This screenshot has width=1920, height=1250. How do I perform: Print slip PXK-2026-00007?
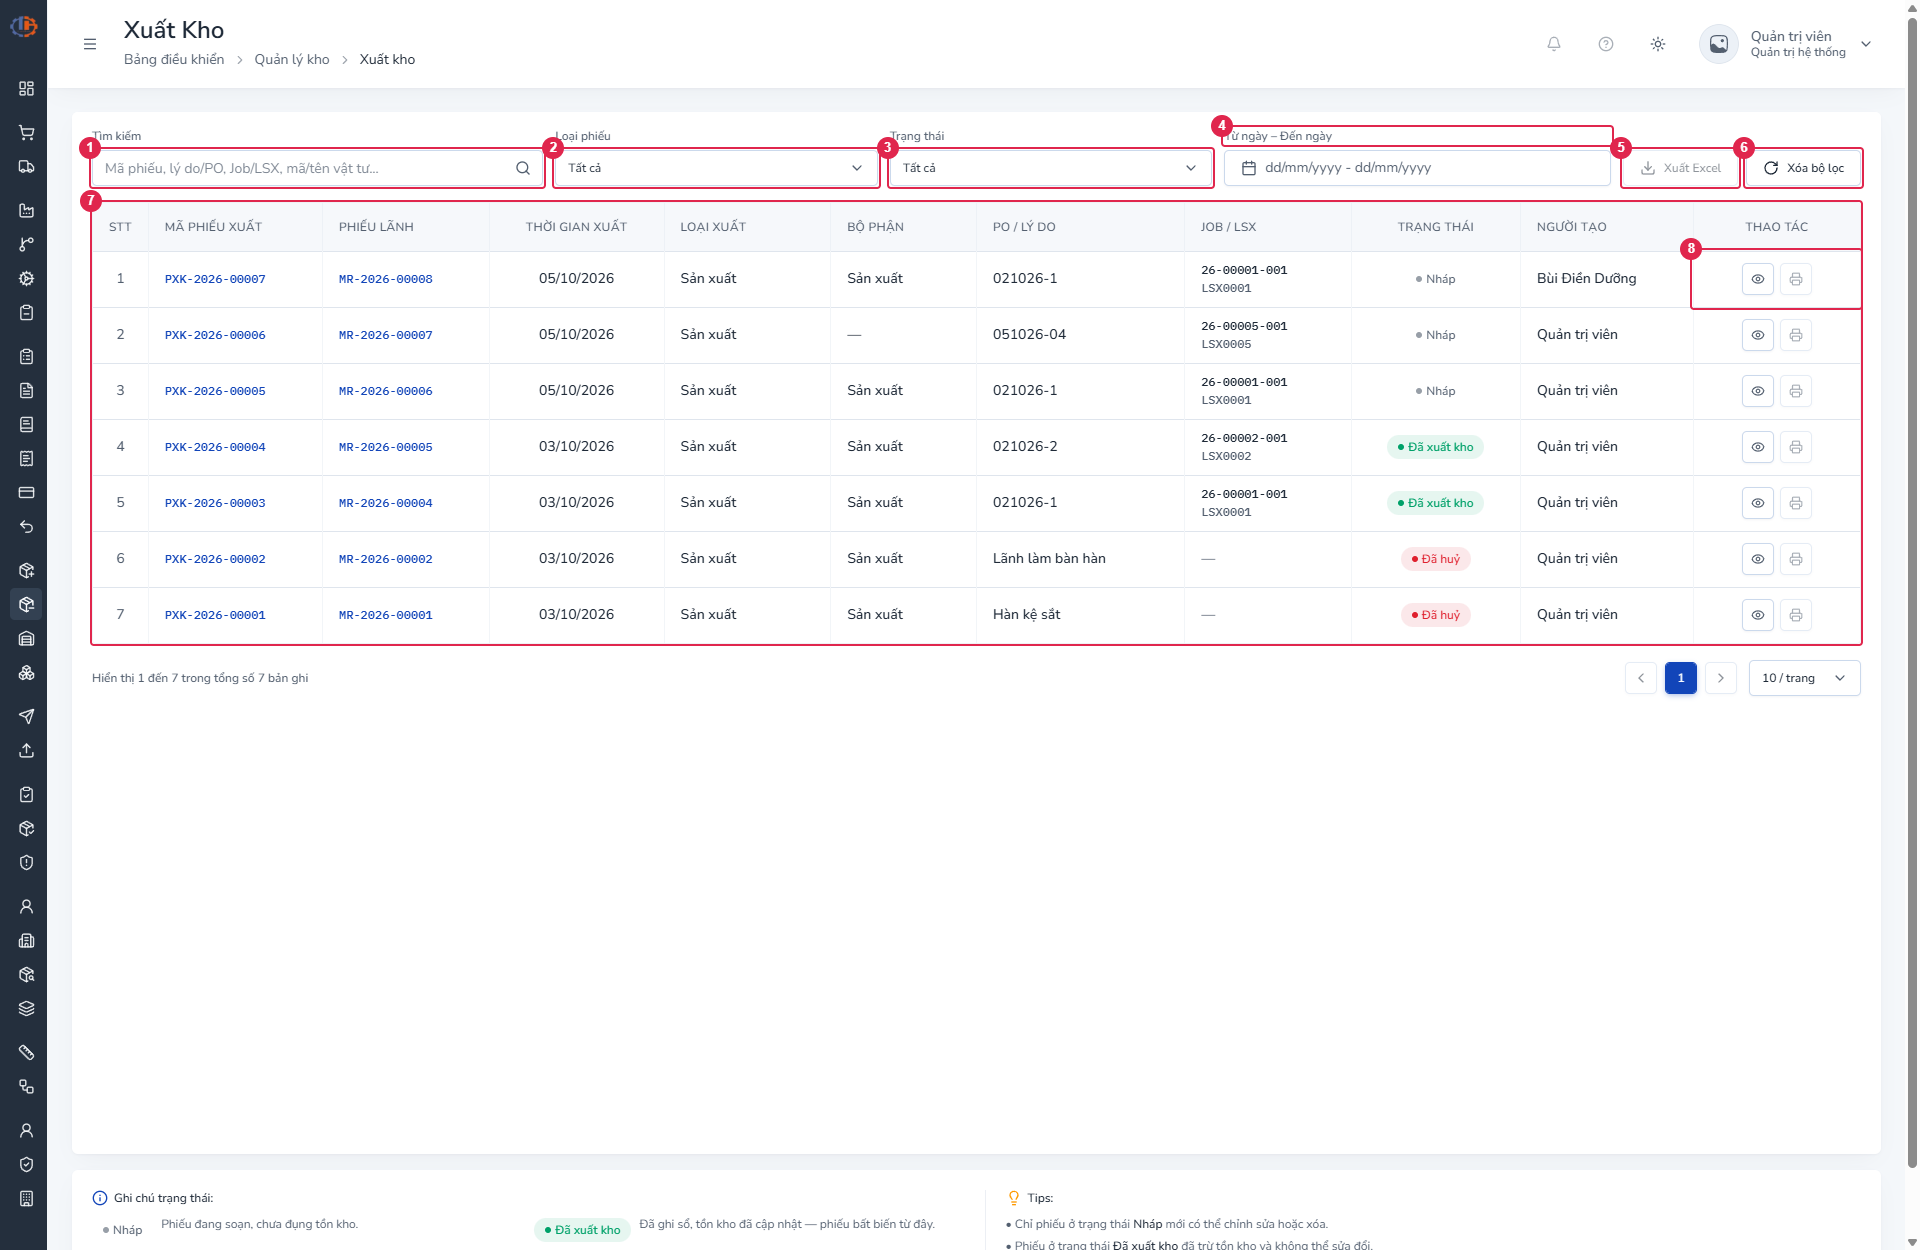[1796, 279]
